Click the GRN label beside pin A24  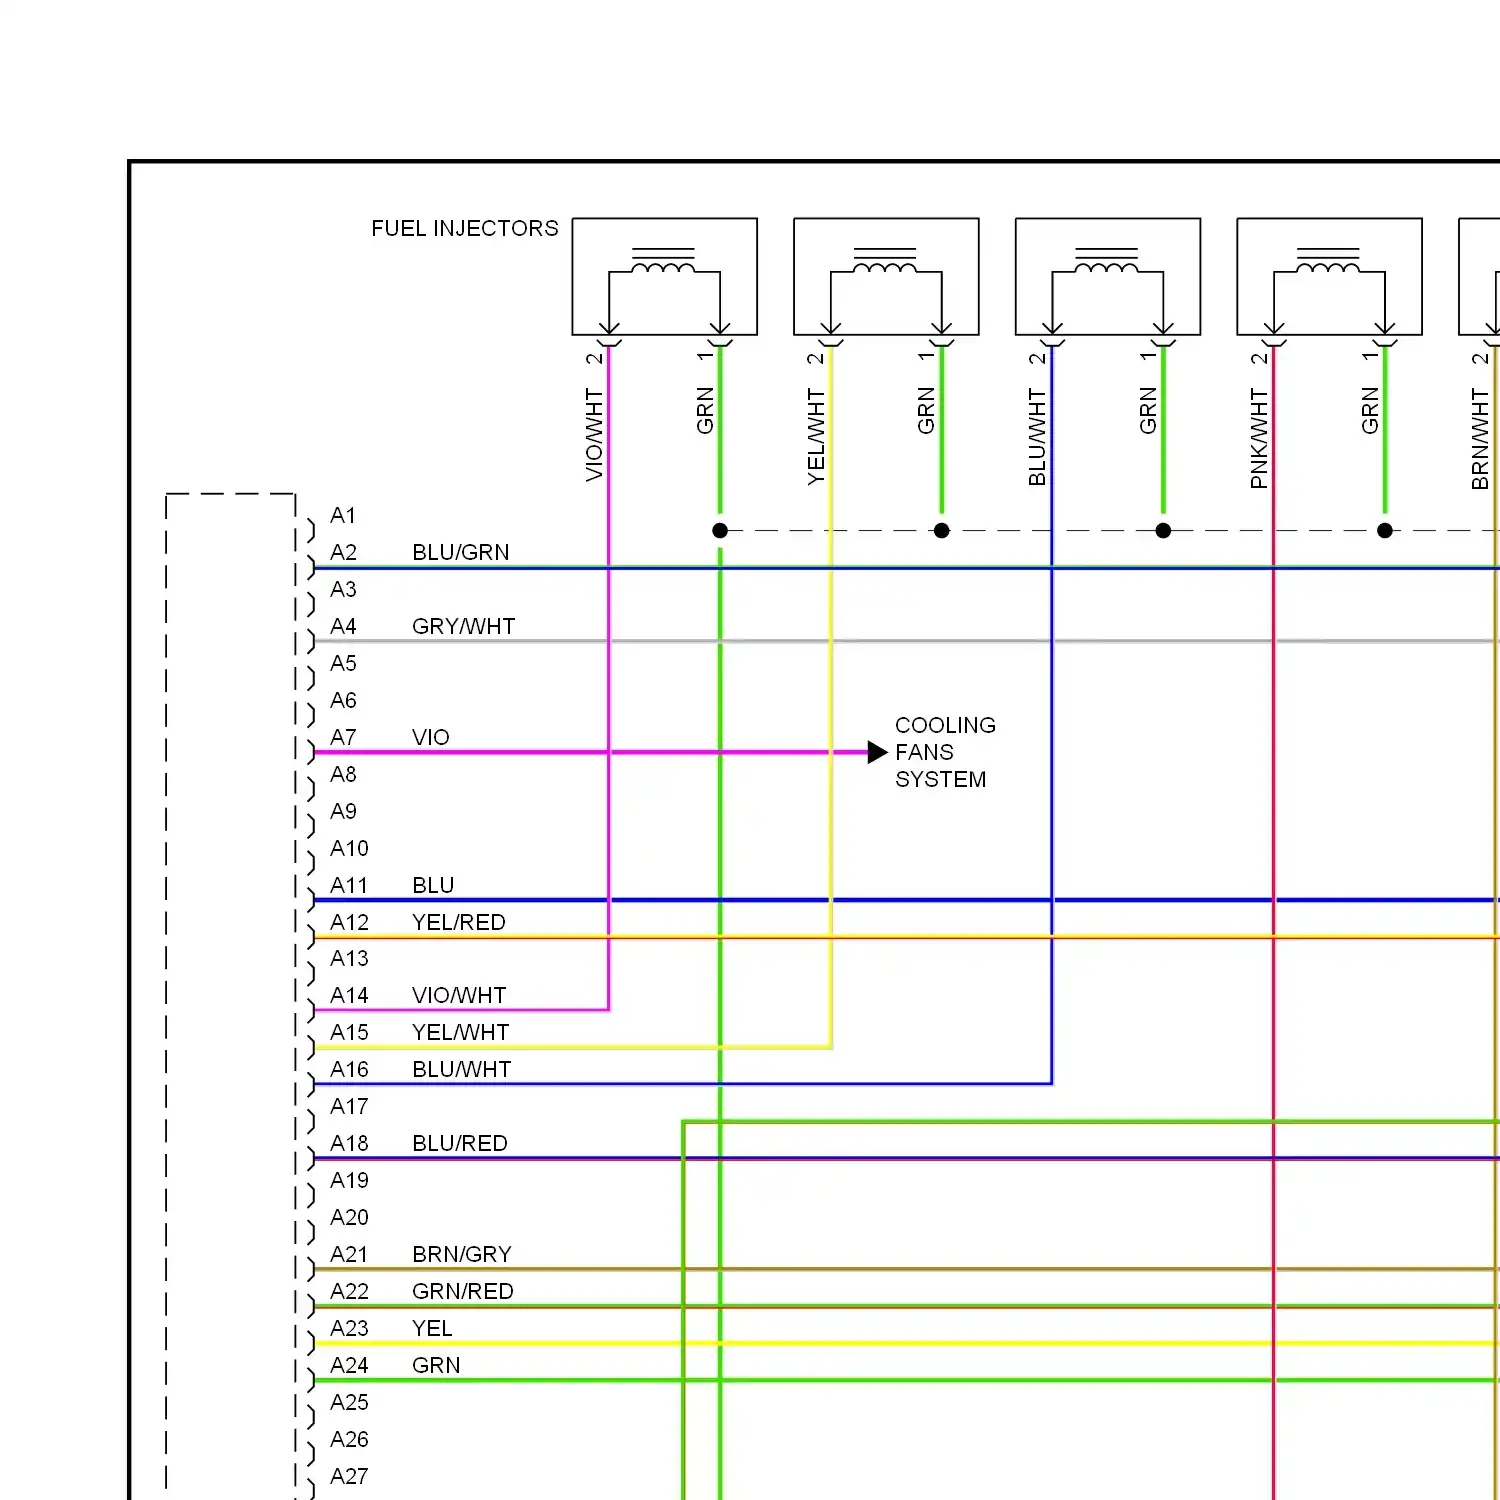(436, 1366)
